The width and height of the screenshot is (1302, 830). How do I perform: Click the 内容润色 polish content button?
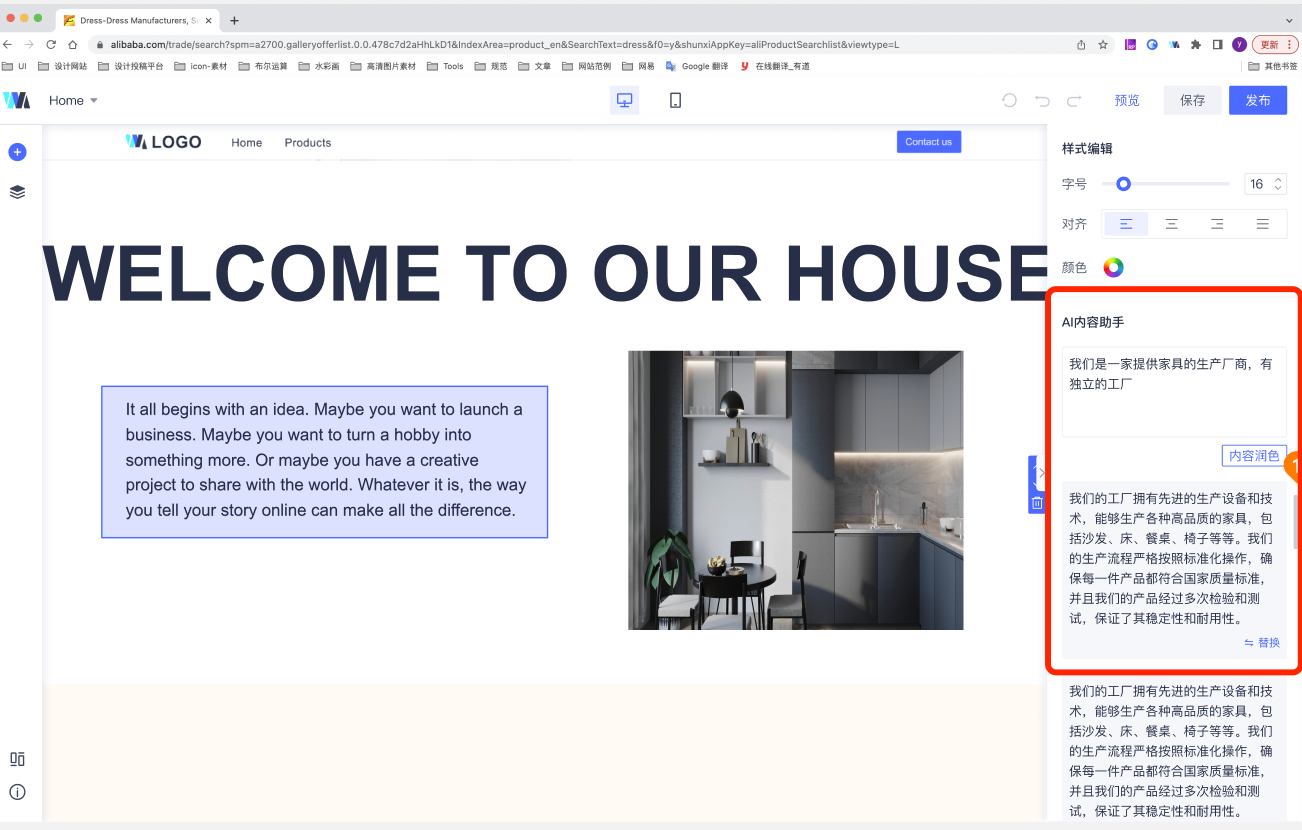[1254, 456]
